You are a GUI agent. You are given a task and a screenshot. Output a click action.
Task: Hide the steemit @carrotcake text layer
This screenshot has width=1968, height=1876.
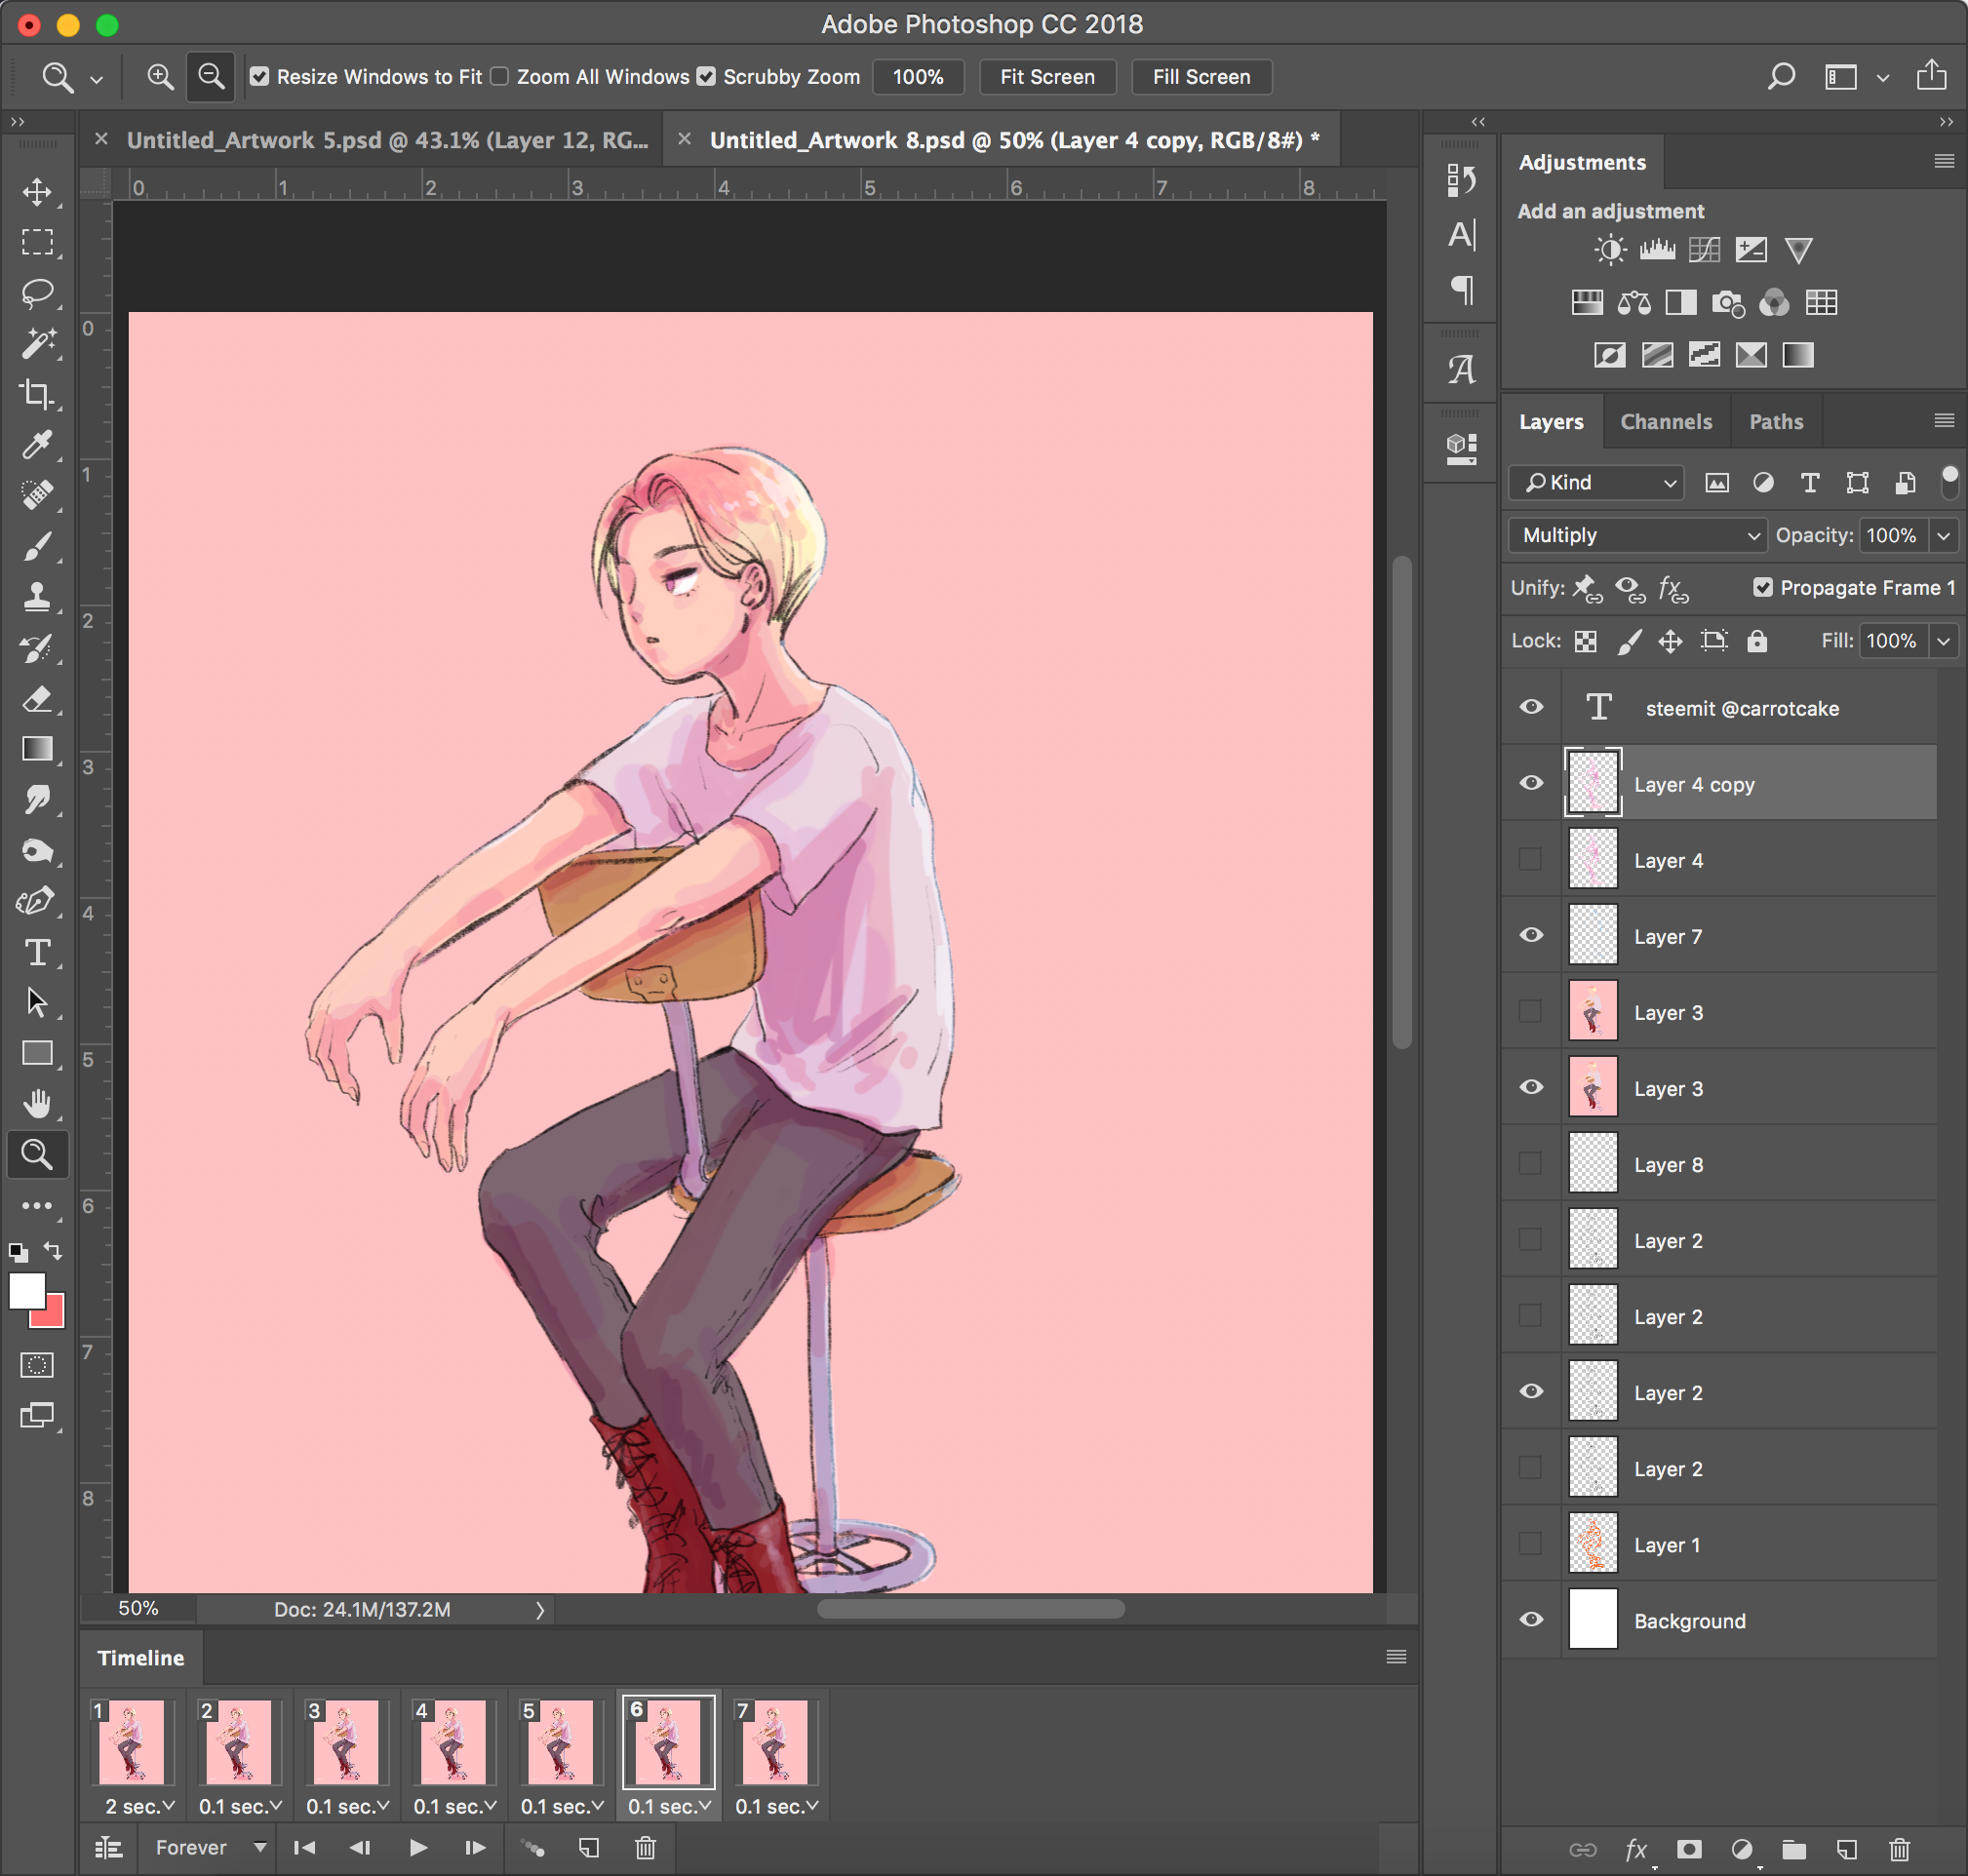1531,708
